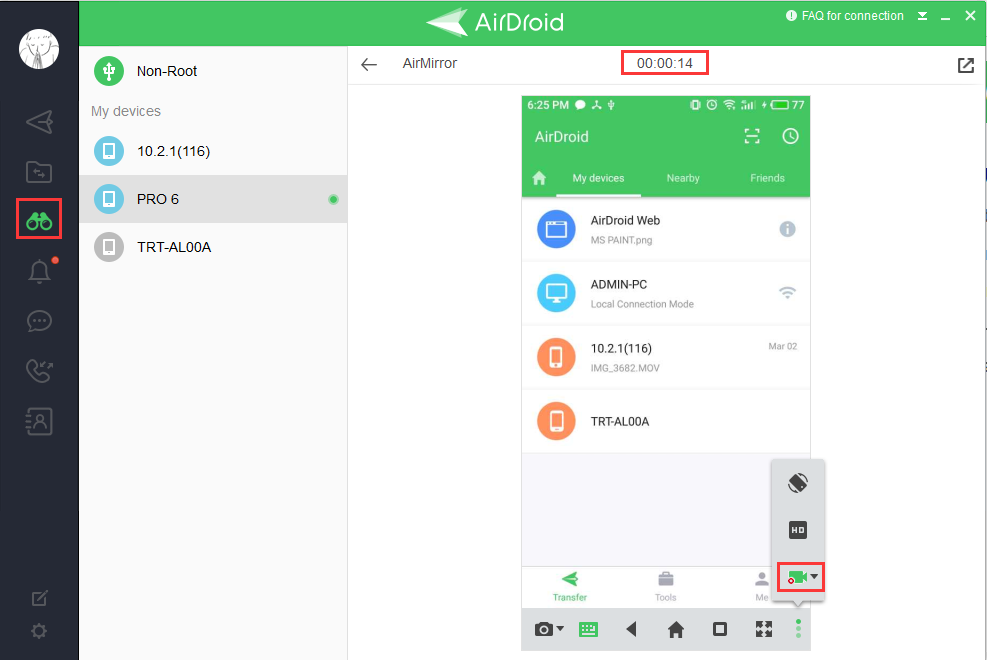Viewport: 987px width, 660px height.
Task: Switch to the Nearby tab
Action: 683,178
